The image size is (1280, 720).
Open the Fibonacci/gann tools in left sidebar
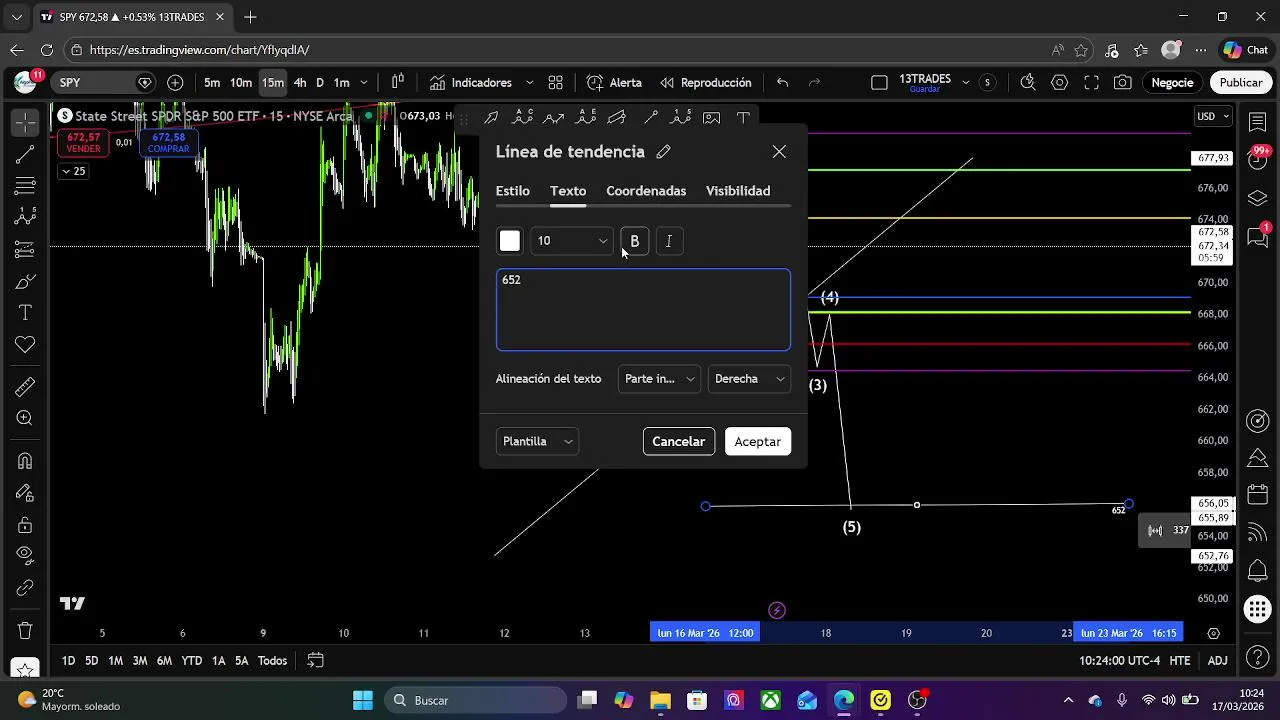point(25,185)
